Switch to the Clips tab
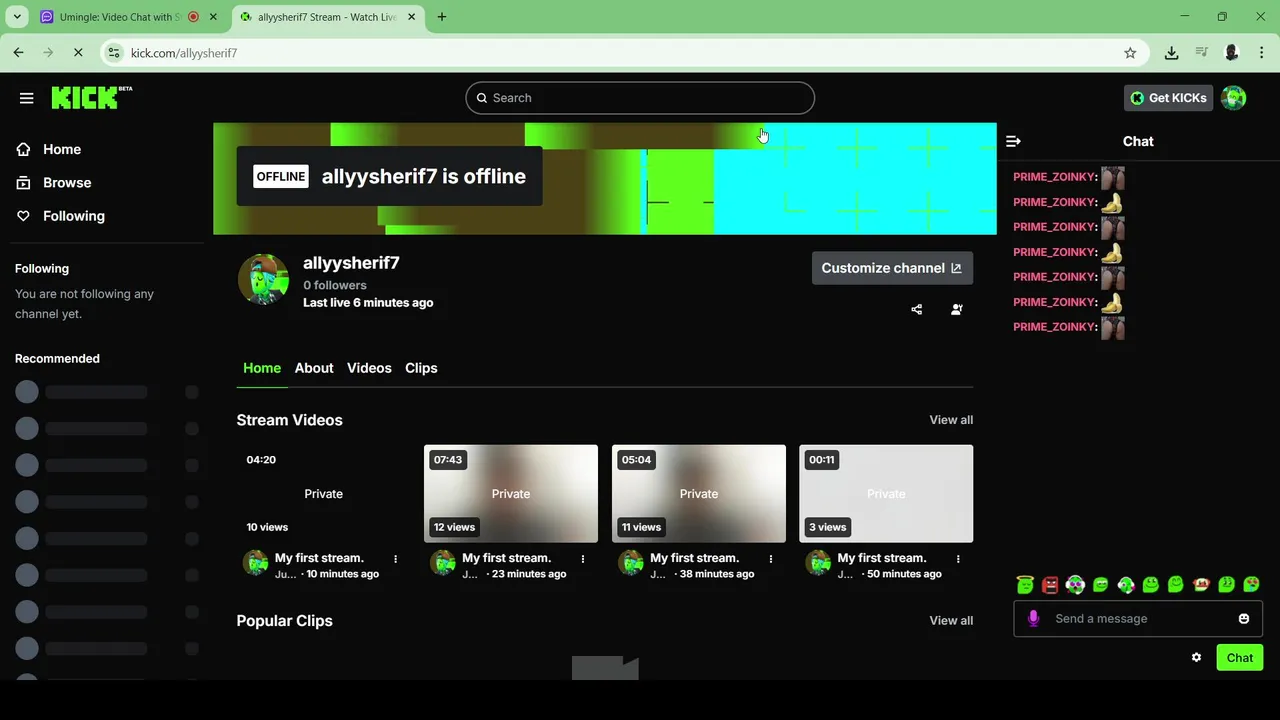The image size is (1280, 720). point(421,368)
